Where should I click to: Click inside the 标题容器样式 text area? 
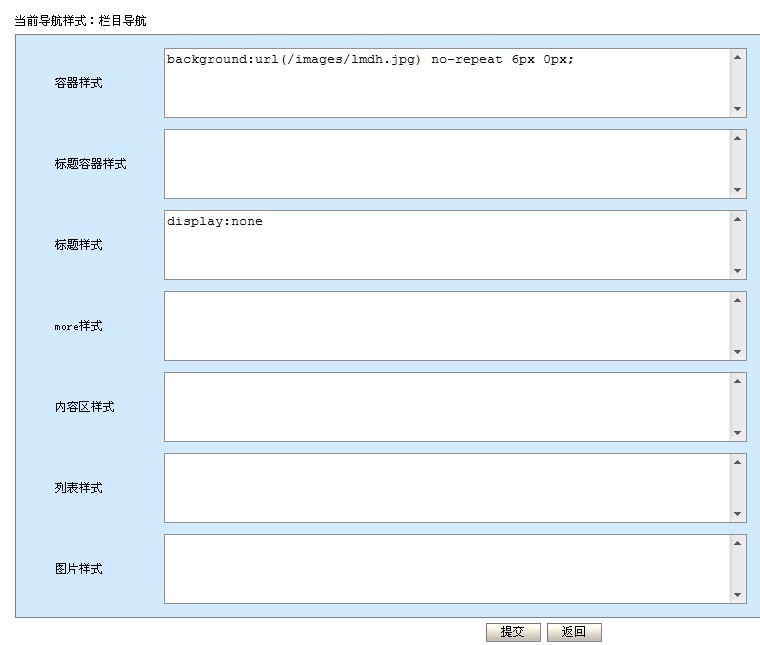pyautogui.click(x=447, y=164)
